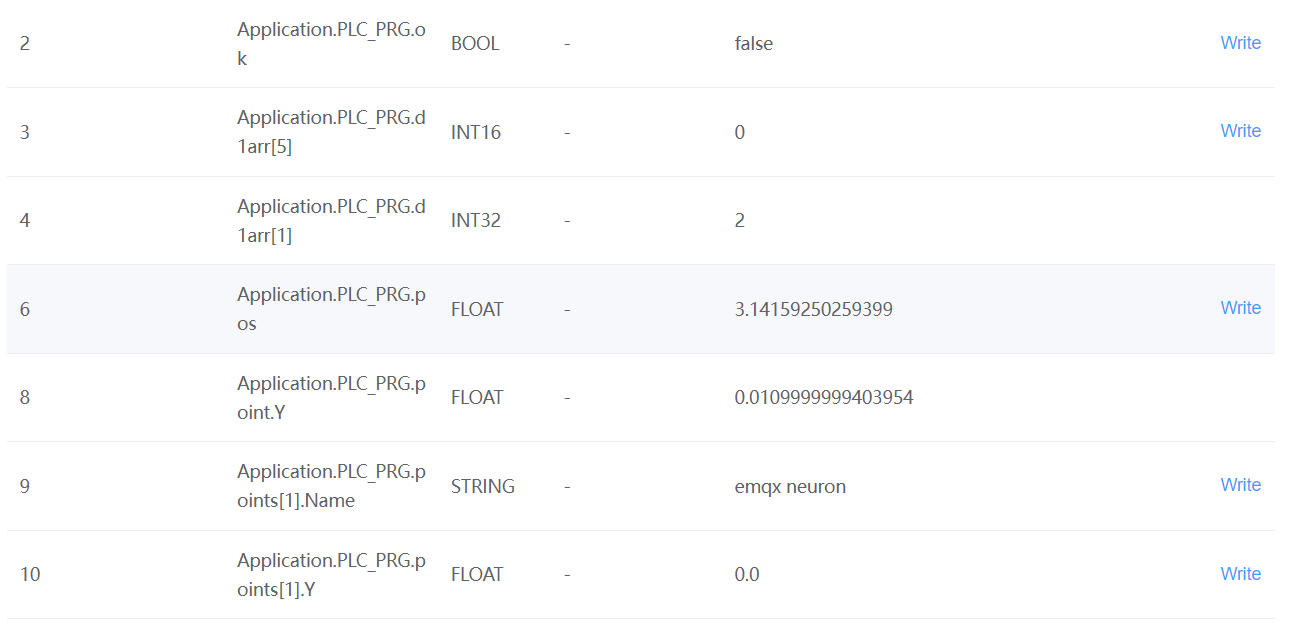Select the Application.PLC_PRG.point.Y tag name
This screenshot has width=1304, height=626.
(x=331, y=397)
